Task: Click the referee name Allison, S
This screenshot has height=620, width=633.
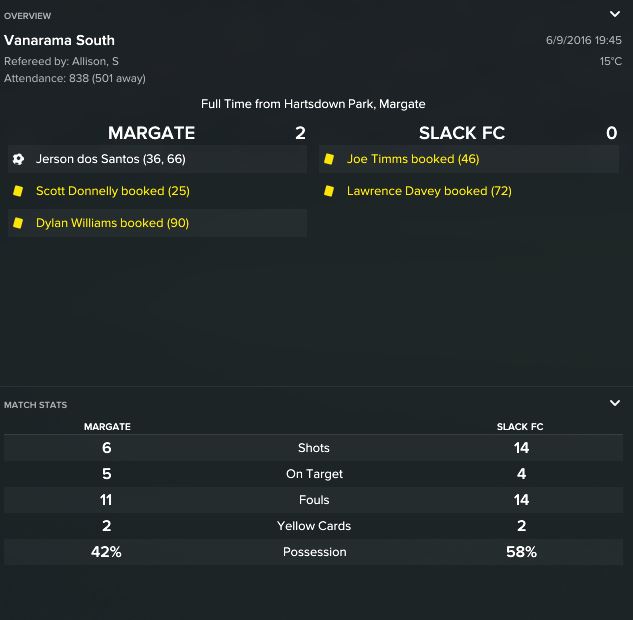Action: click(x=95, y=61)
